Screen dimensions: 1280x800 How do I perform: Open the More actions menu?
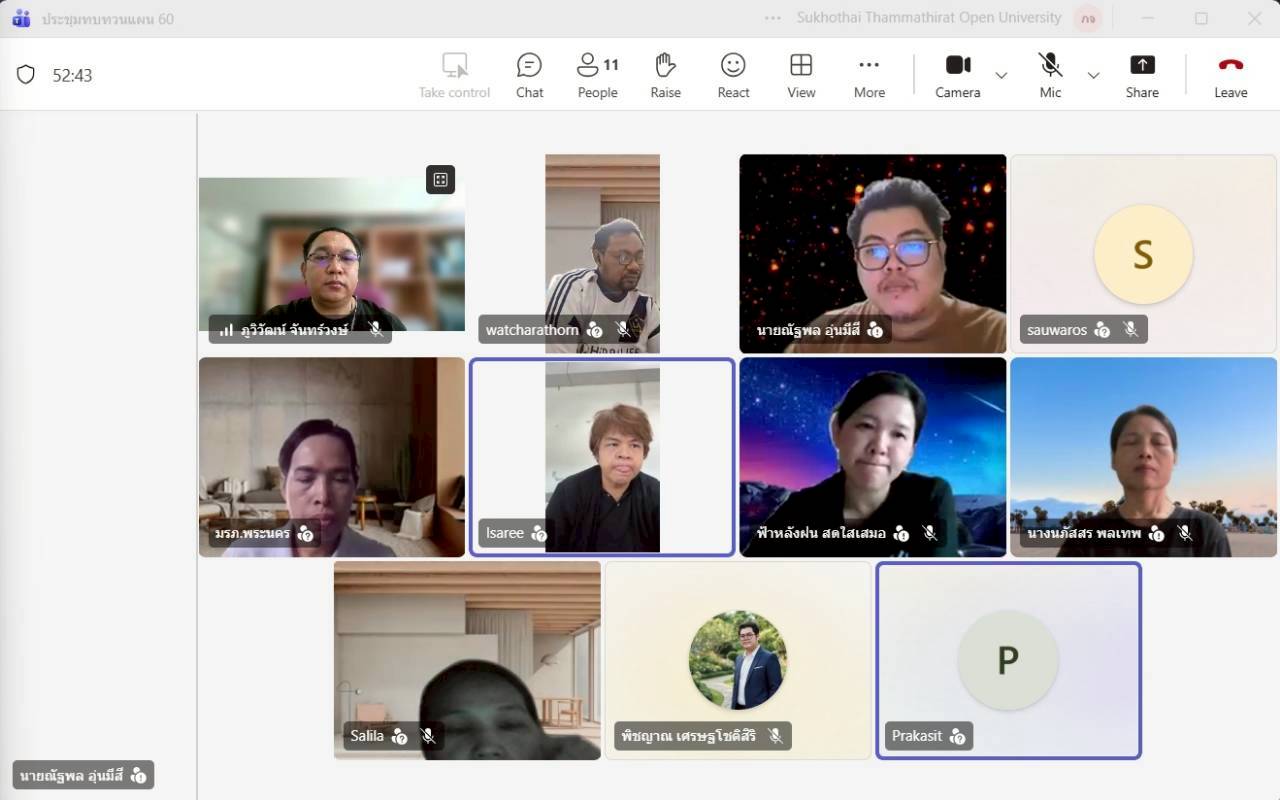(869, 76)
